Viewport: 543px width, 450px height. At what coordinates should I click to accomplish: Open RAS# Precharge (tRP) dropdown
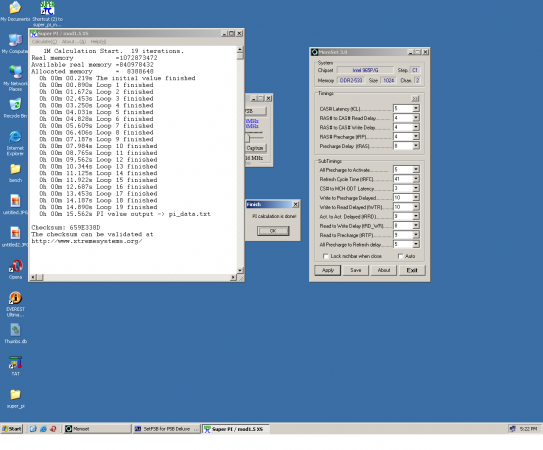click(x=416, y=136)
